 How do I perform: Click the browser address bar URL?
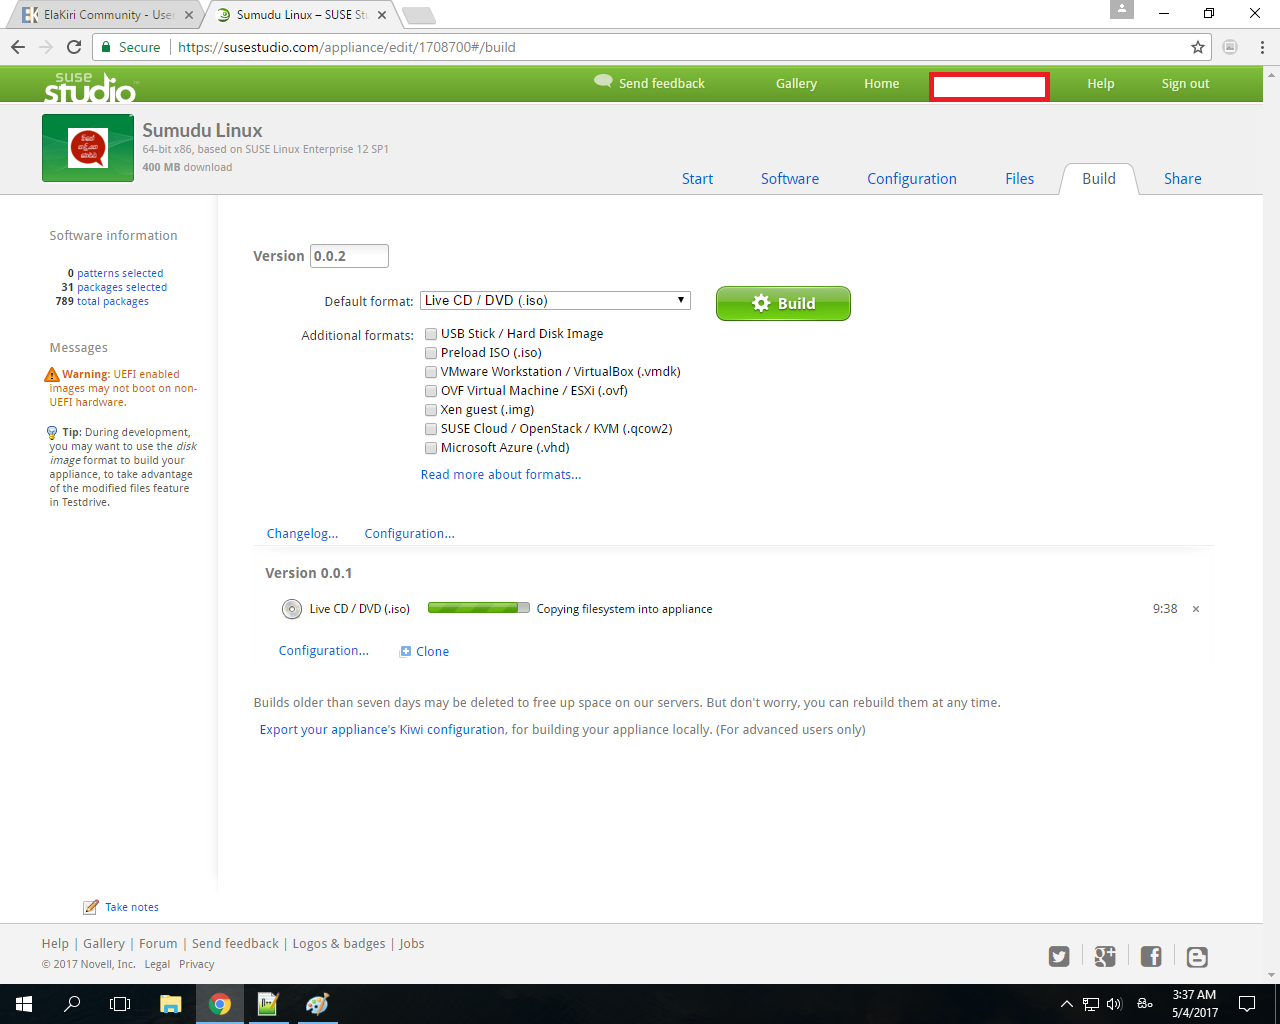(347, 47)
